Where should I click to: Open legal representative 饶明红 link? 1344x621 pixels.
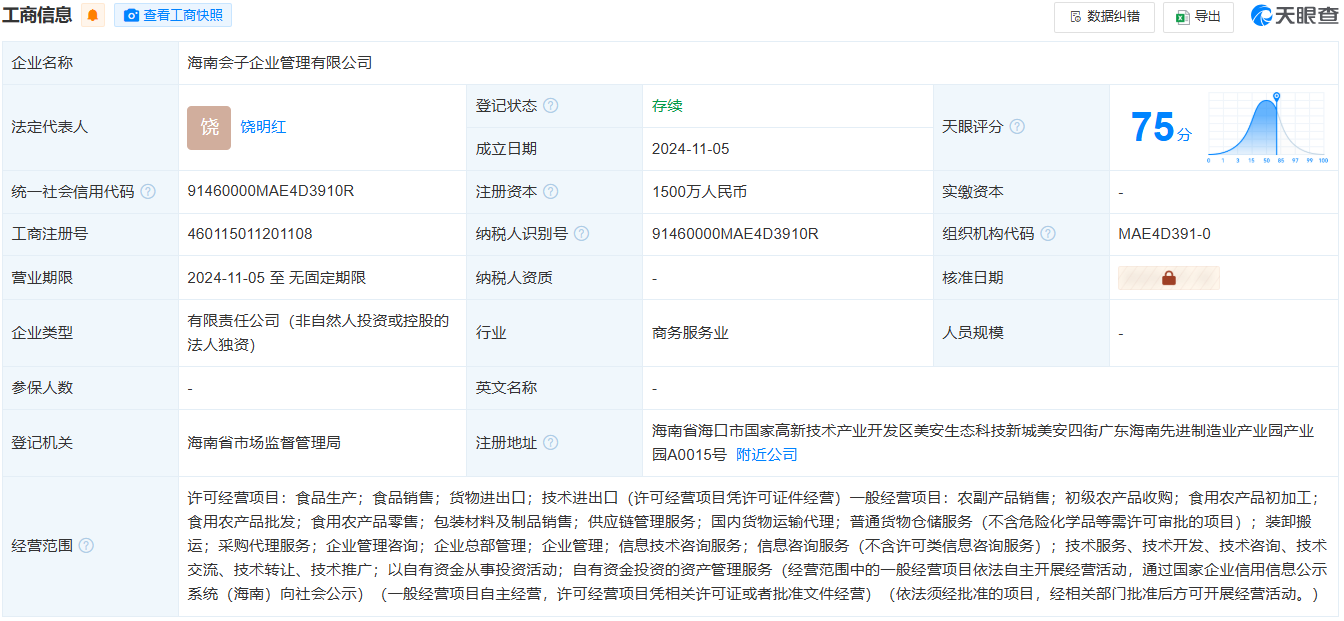pos(263,127)
